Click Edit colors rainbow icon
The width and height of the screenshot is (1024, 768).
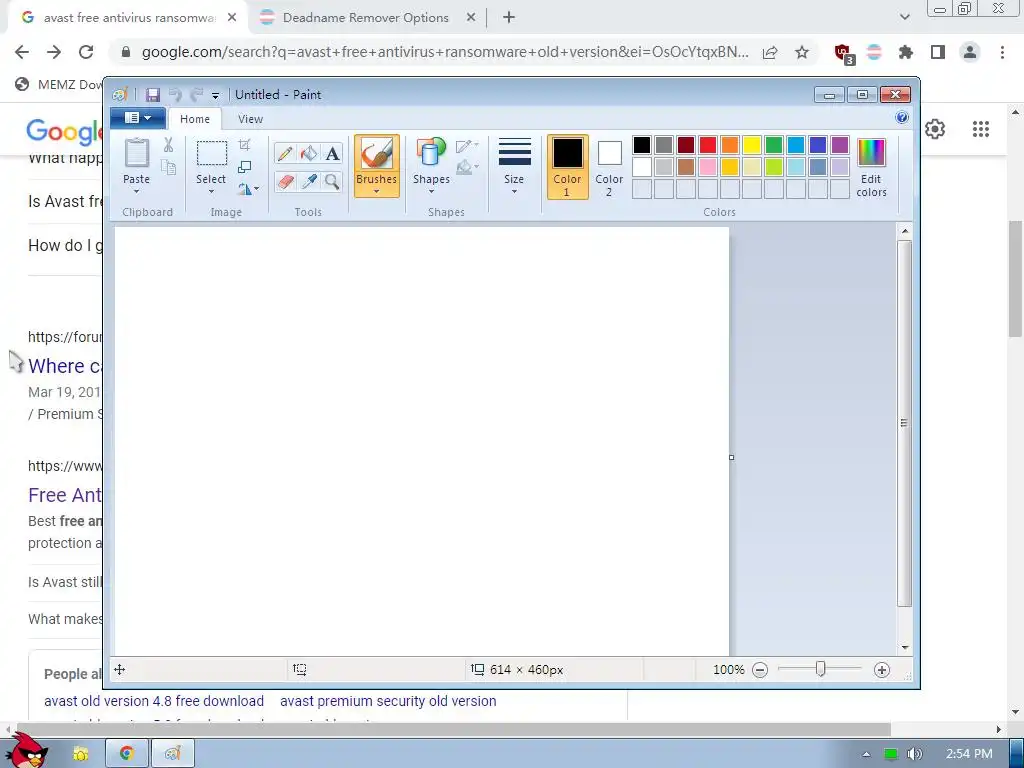[x=871, y=153]
